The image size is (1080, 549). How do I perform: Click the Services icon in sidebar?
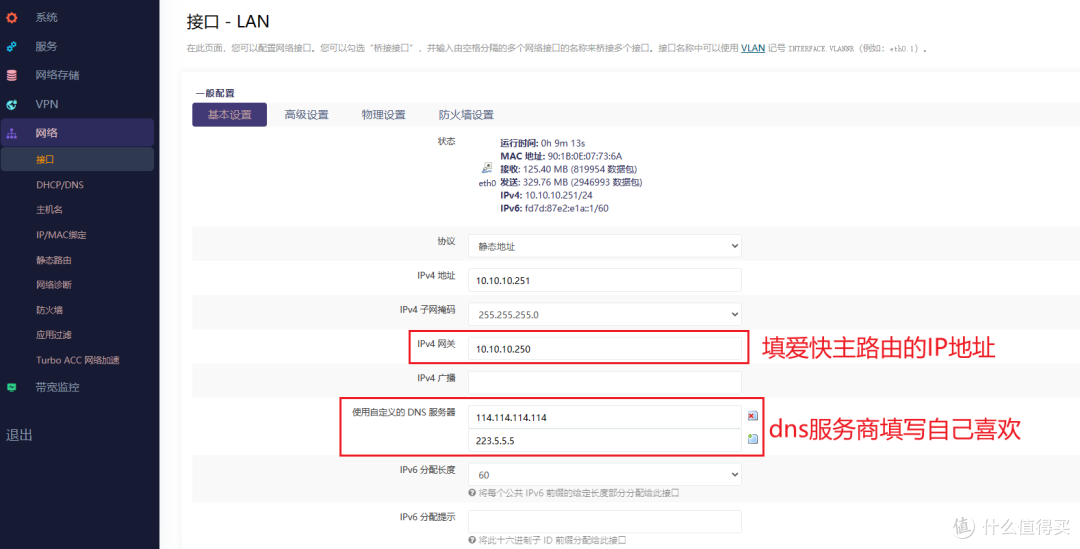[x=12, y=46]
